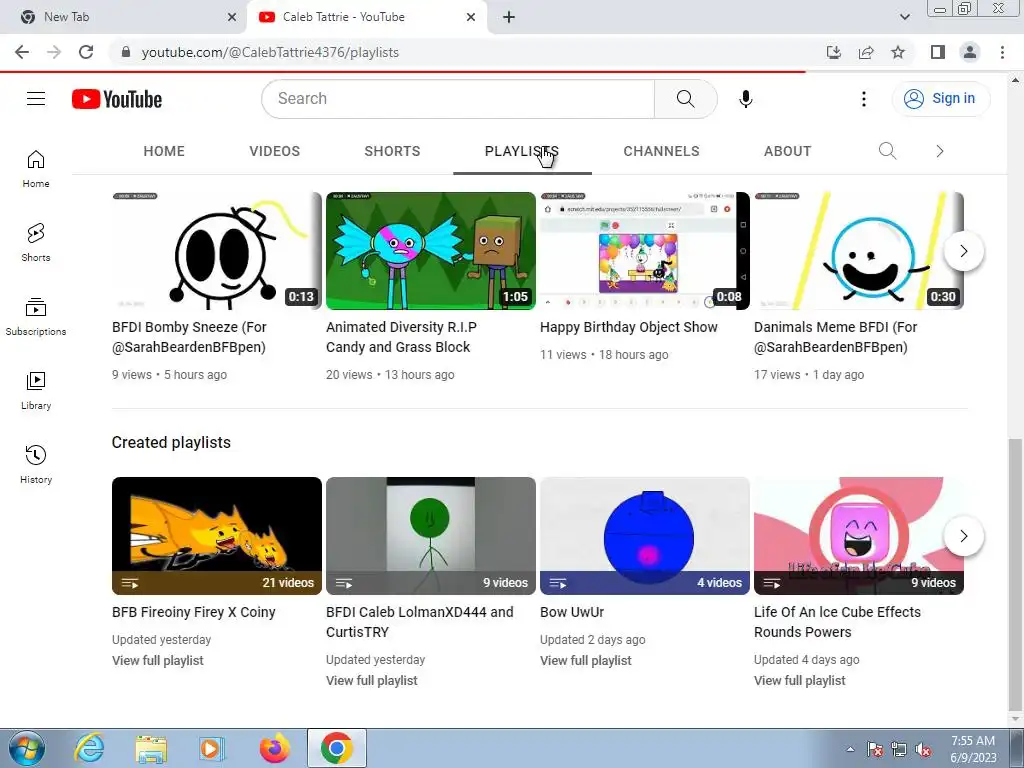Click the Sign in button
The width and height of the screenshot is (1024, 768).
[940, 99]
